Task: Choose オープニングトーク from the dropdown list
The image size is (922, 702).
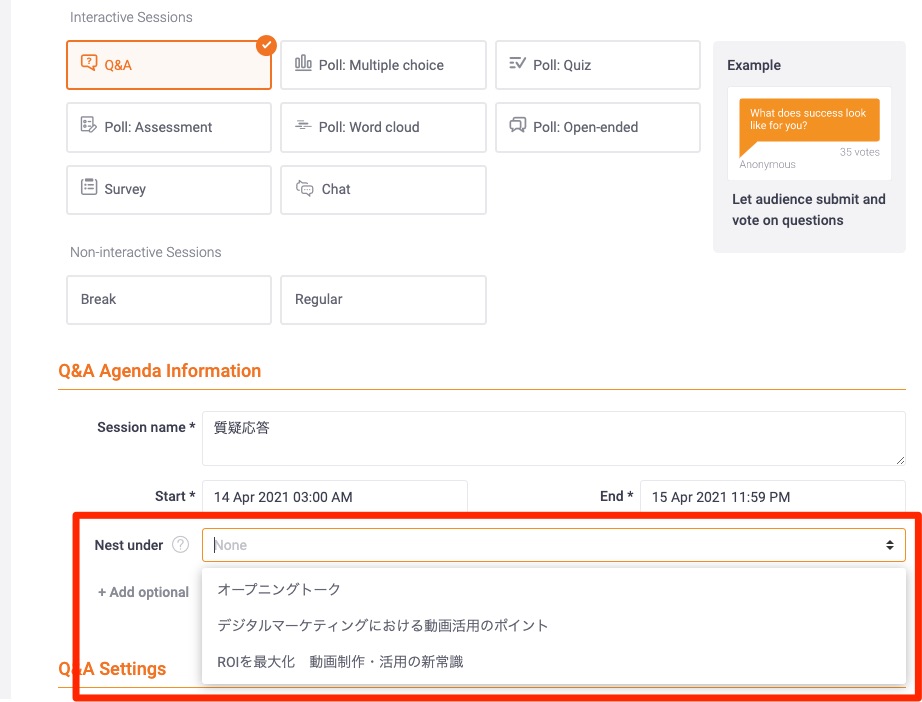Action: click(279, 589)
